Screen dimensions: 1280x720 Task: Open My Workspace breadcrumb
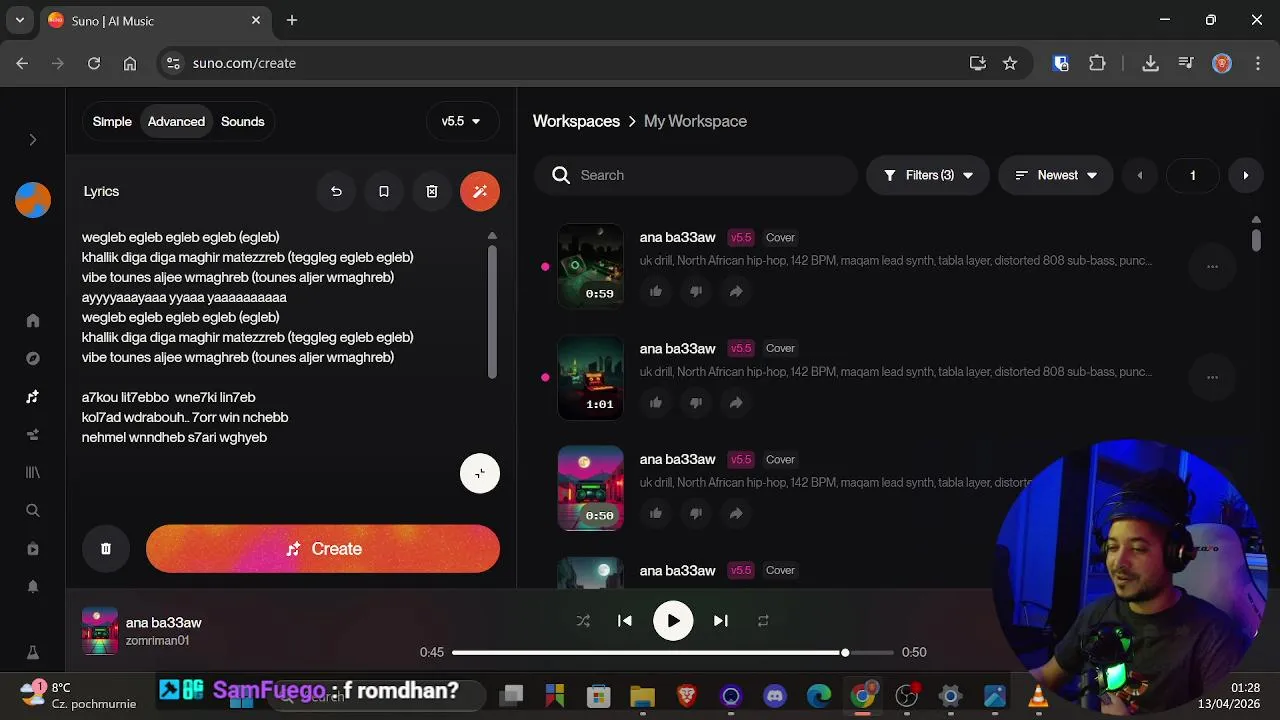click(x=695, y=121)
